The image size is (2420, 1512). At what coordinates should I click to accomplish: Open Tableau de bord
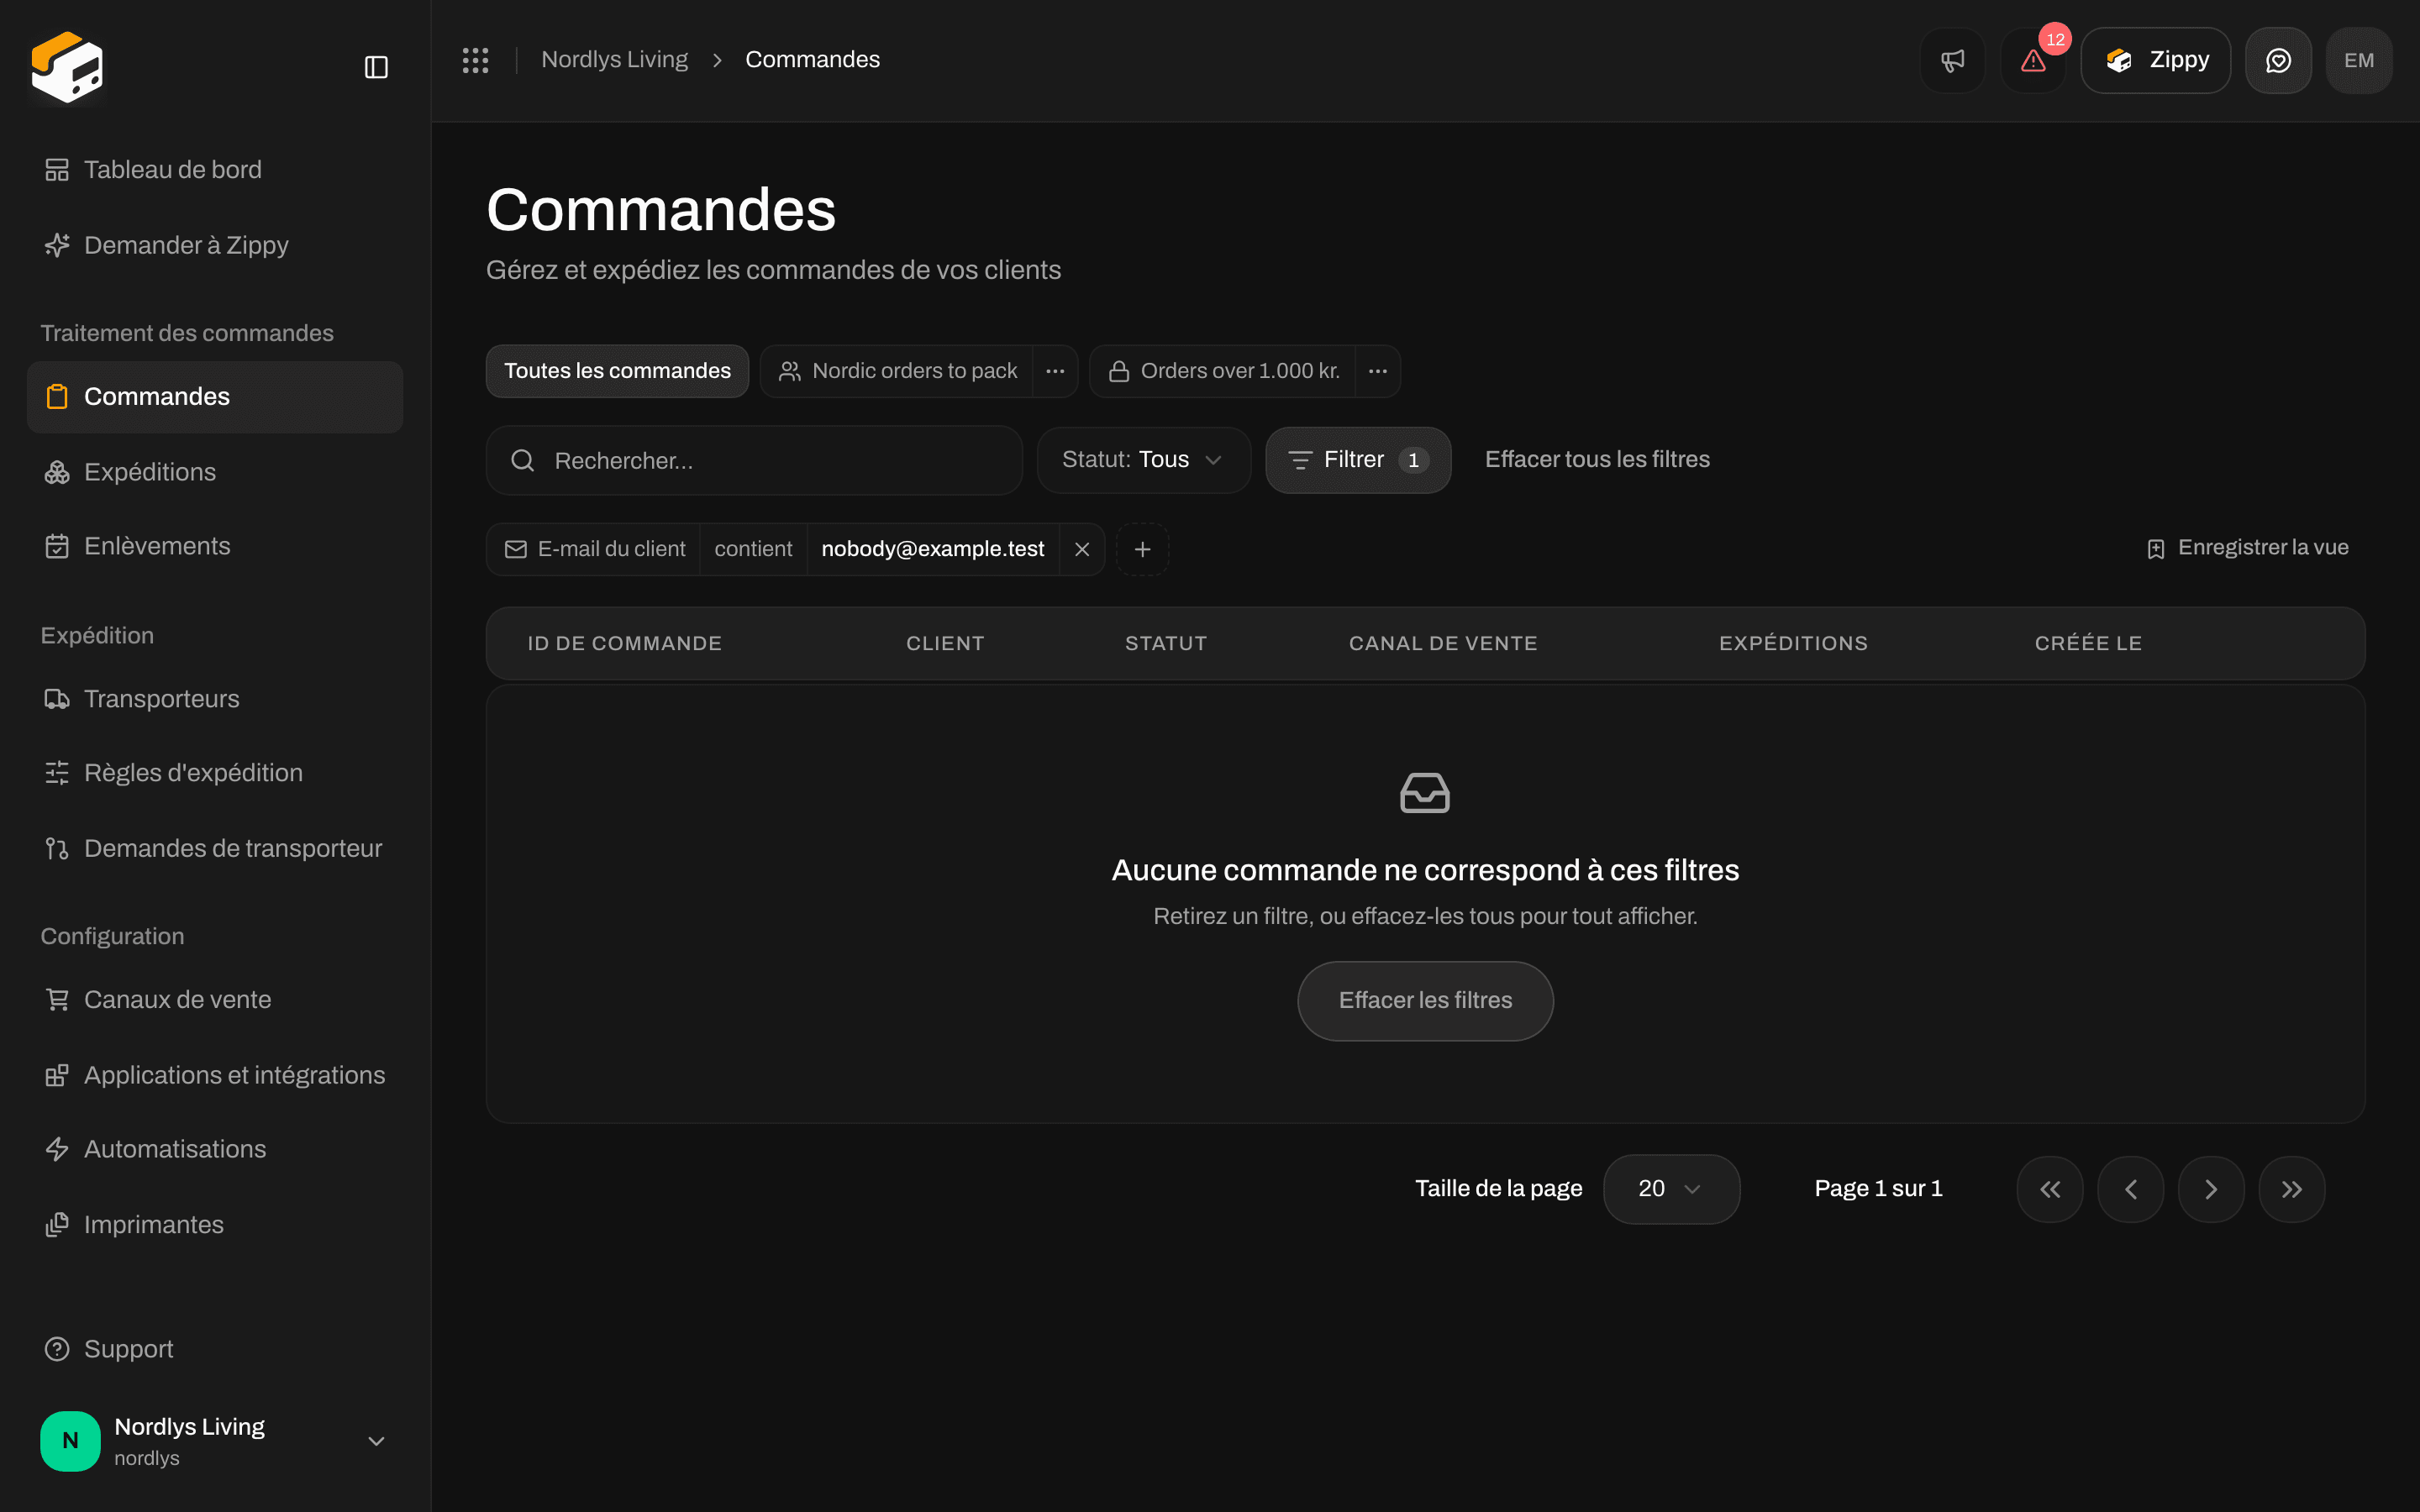point(215,170)
